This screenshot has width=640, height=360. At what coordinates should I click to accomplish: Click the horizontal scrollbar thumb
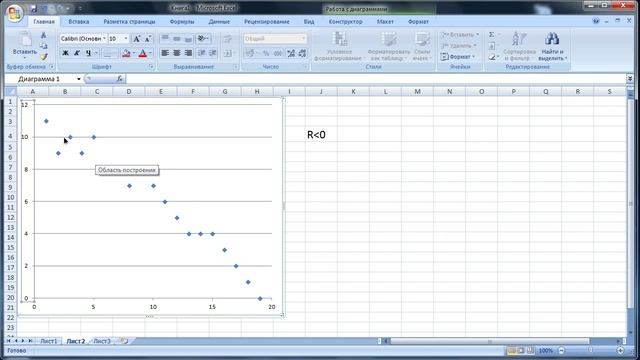(x=490, y=341)
